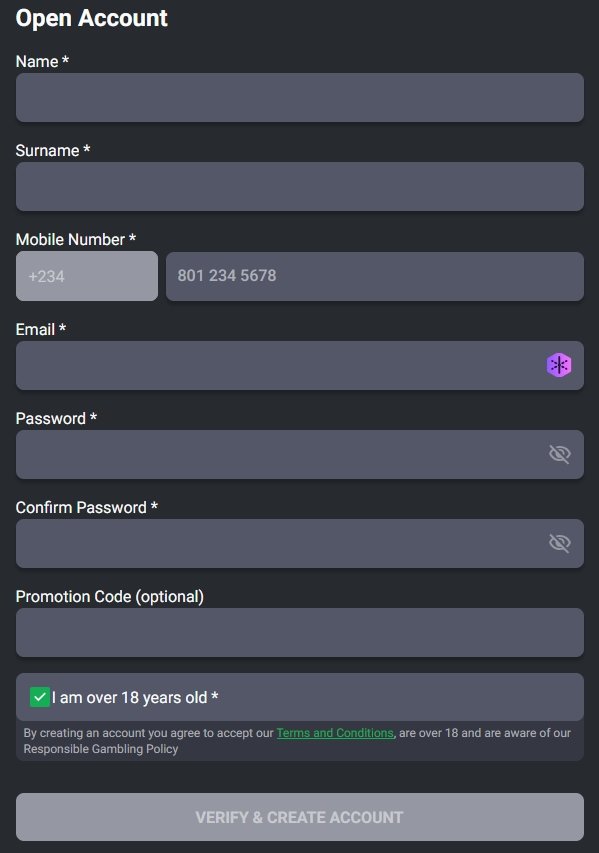Click the Promotion Code (optional) label
The height and width of the screenshot is (853, 599).
tap(110, 597)
